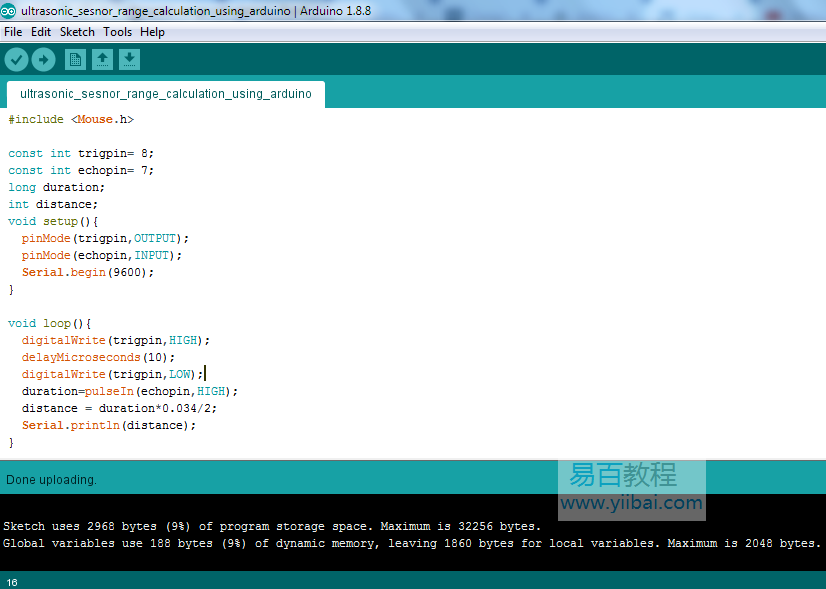Select the ultrasonic_sesnor_range_calculation_using_arduino tab

click(x=165, y=94)
